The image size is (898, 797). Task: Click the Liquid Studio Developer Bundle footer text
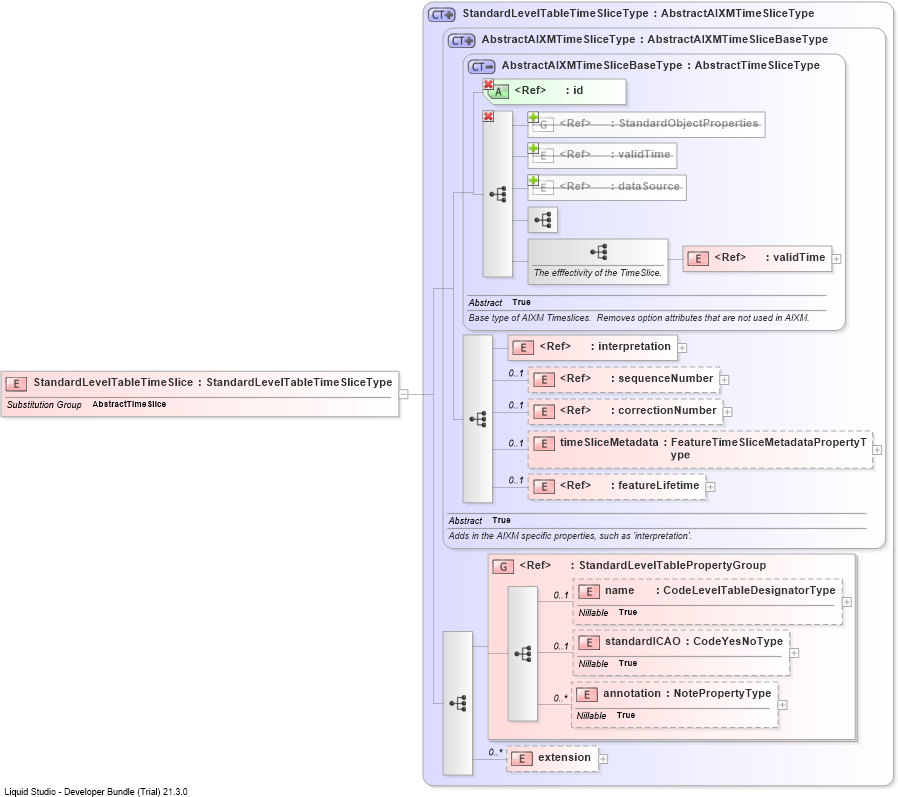coord(96,792)
